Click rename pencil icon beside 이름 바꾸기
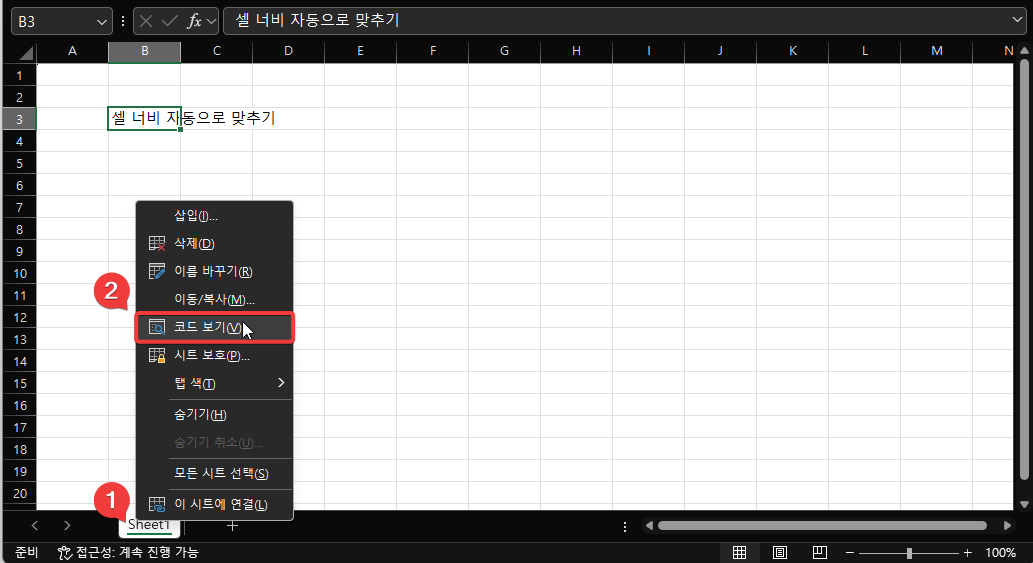 click(157, 271)
